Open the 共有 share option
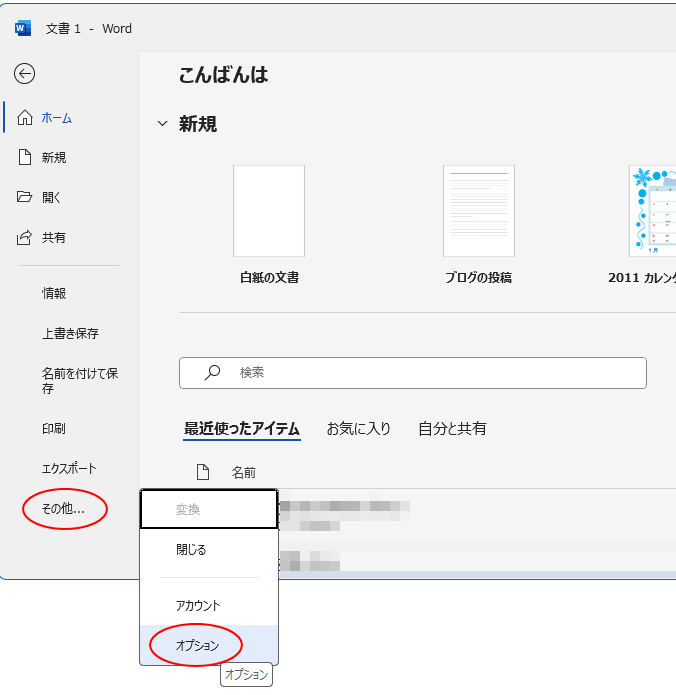This screenshot has height=695, width=676. point(54,238)
